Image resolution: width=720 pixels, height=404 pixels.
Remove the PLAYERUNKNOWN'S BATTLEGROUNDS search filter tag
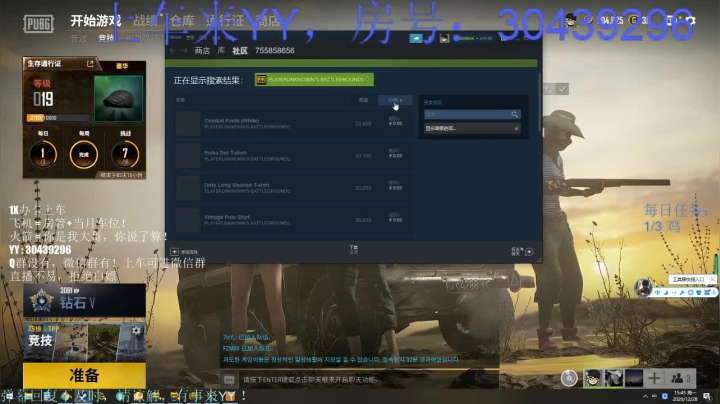tap(367, 79)
